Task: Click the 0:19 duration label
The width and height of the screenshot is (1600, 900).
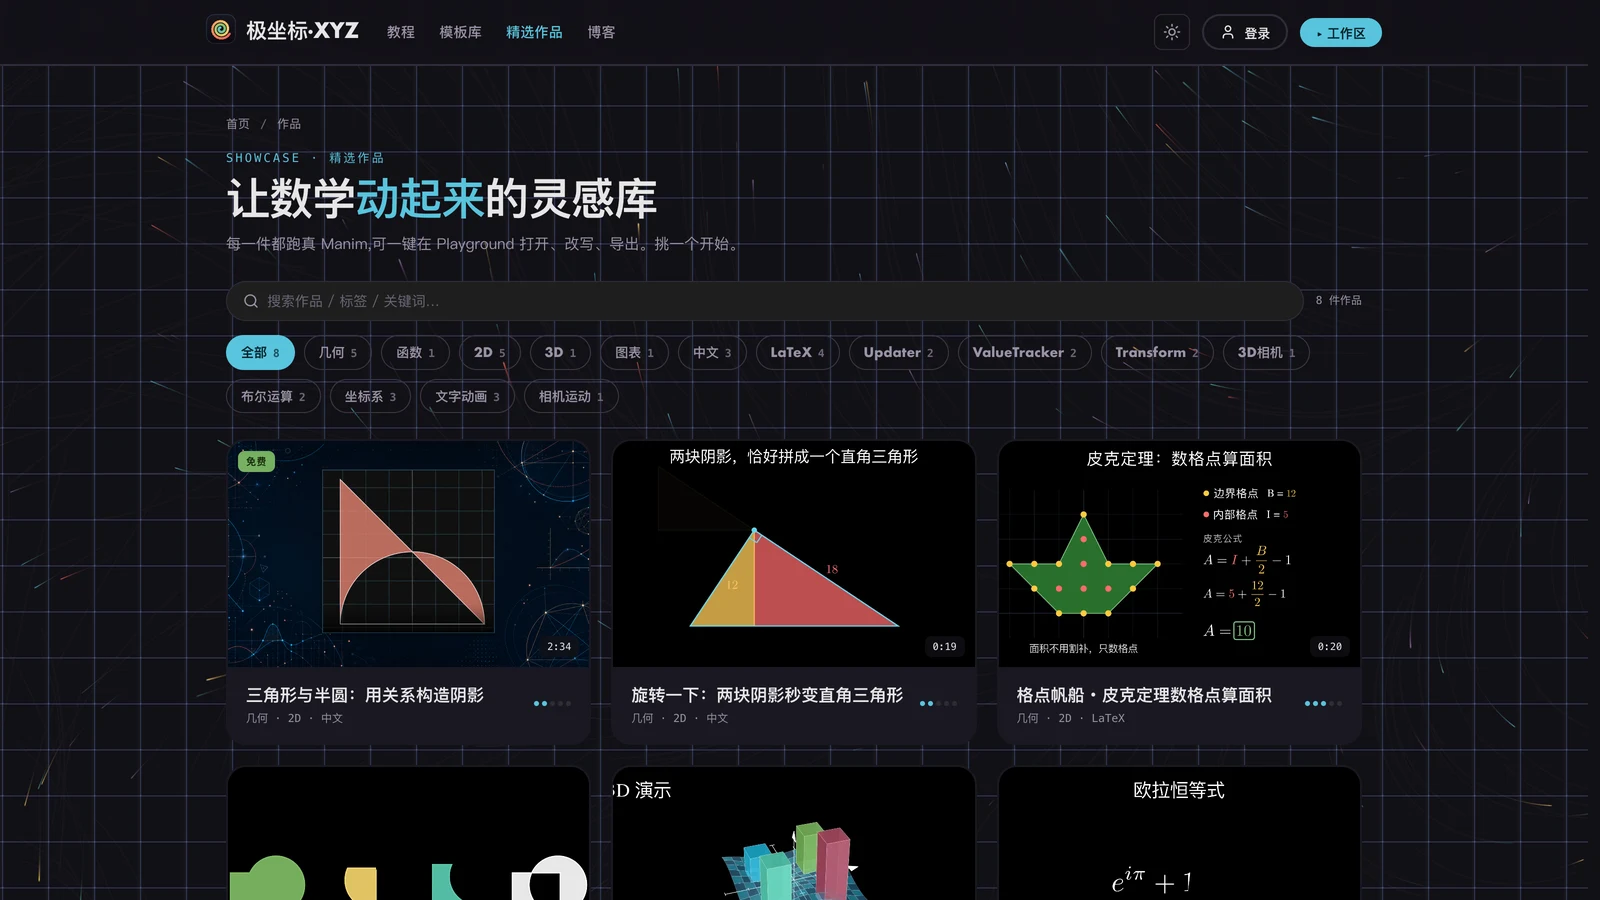Action: (944, 647)
